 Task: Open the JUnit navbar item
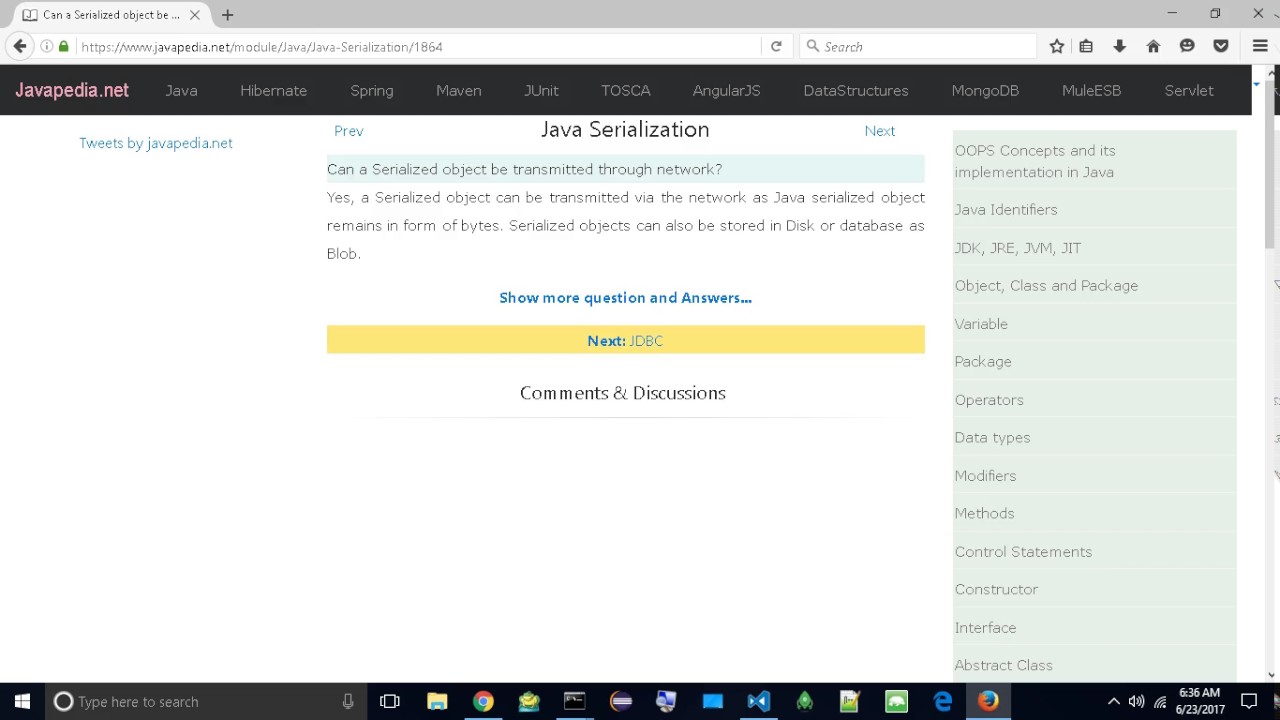point(541,90)
